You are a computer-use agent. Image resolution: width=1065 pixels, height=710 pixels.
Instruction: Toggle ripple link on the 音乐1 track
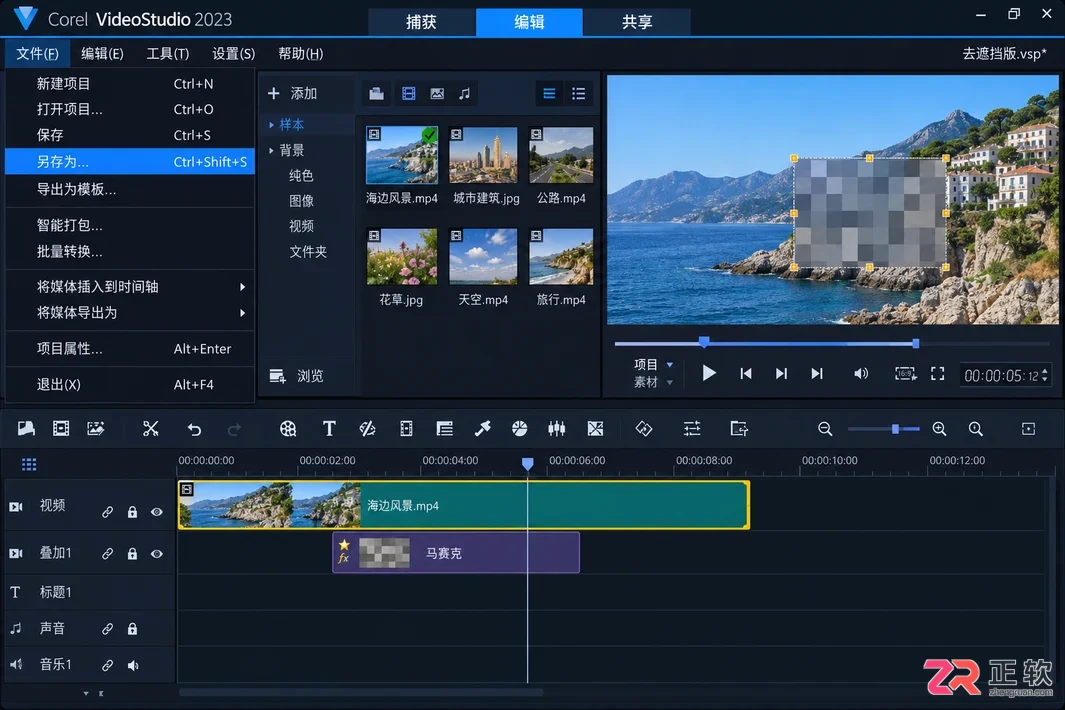pyautogui.click(x=107, y=665)
